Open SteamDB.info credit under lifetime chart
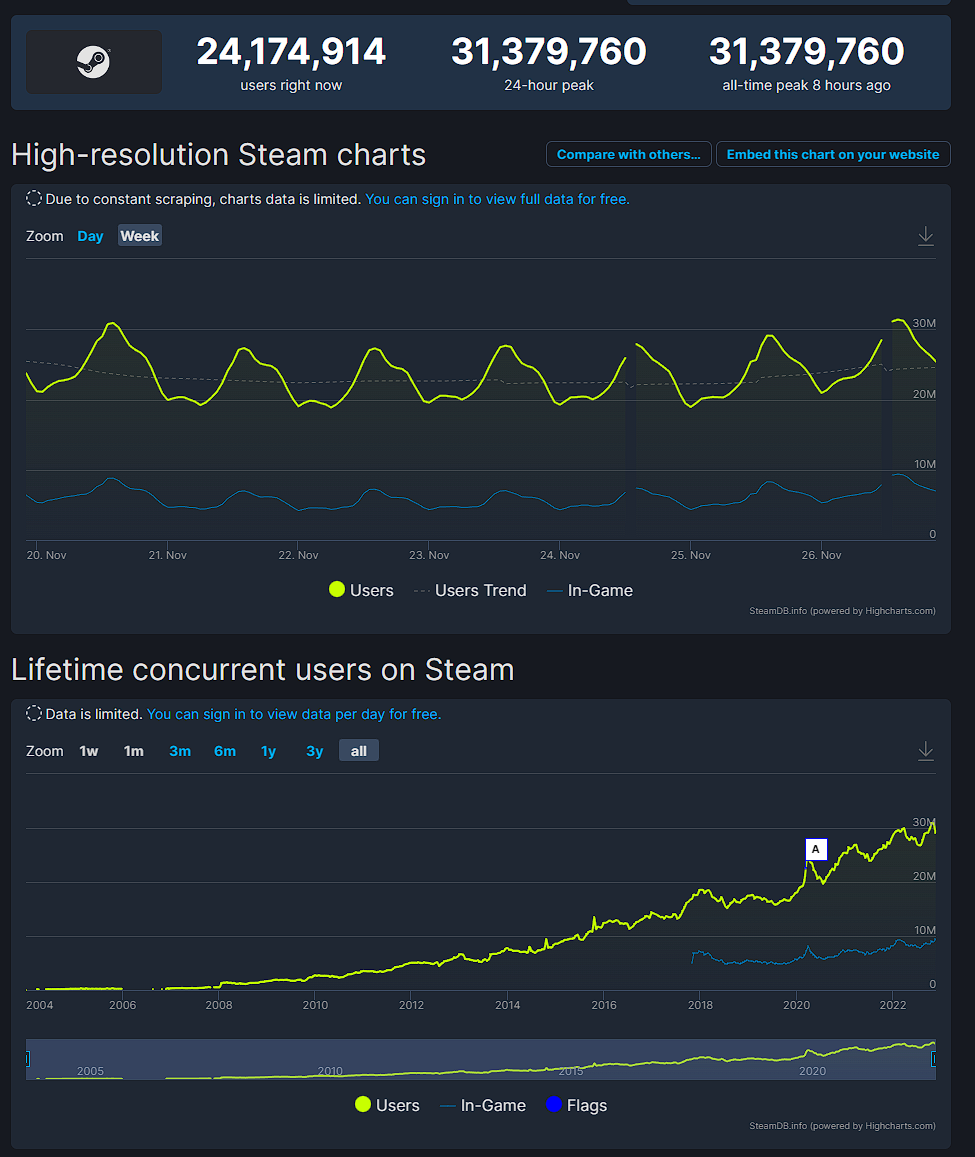975x1157 pixels. tap(842, 1126)
